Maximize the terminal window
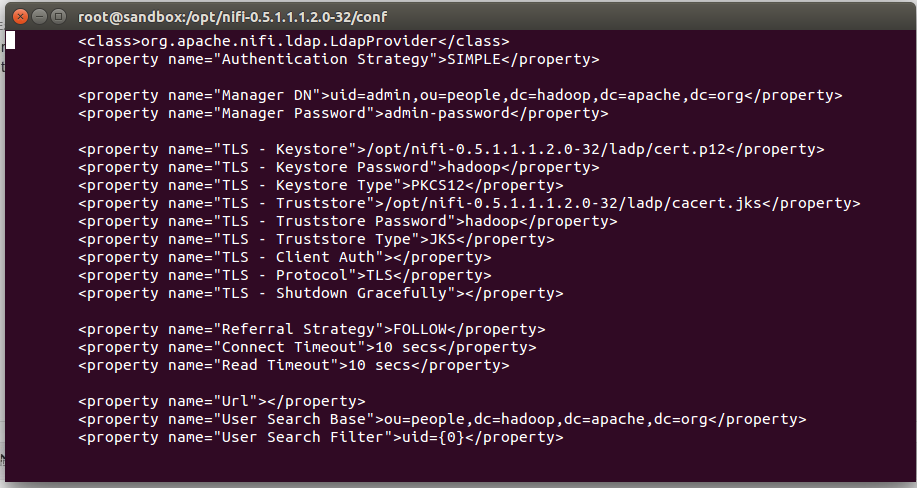 point(57,16)
